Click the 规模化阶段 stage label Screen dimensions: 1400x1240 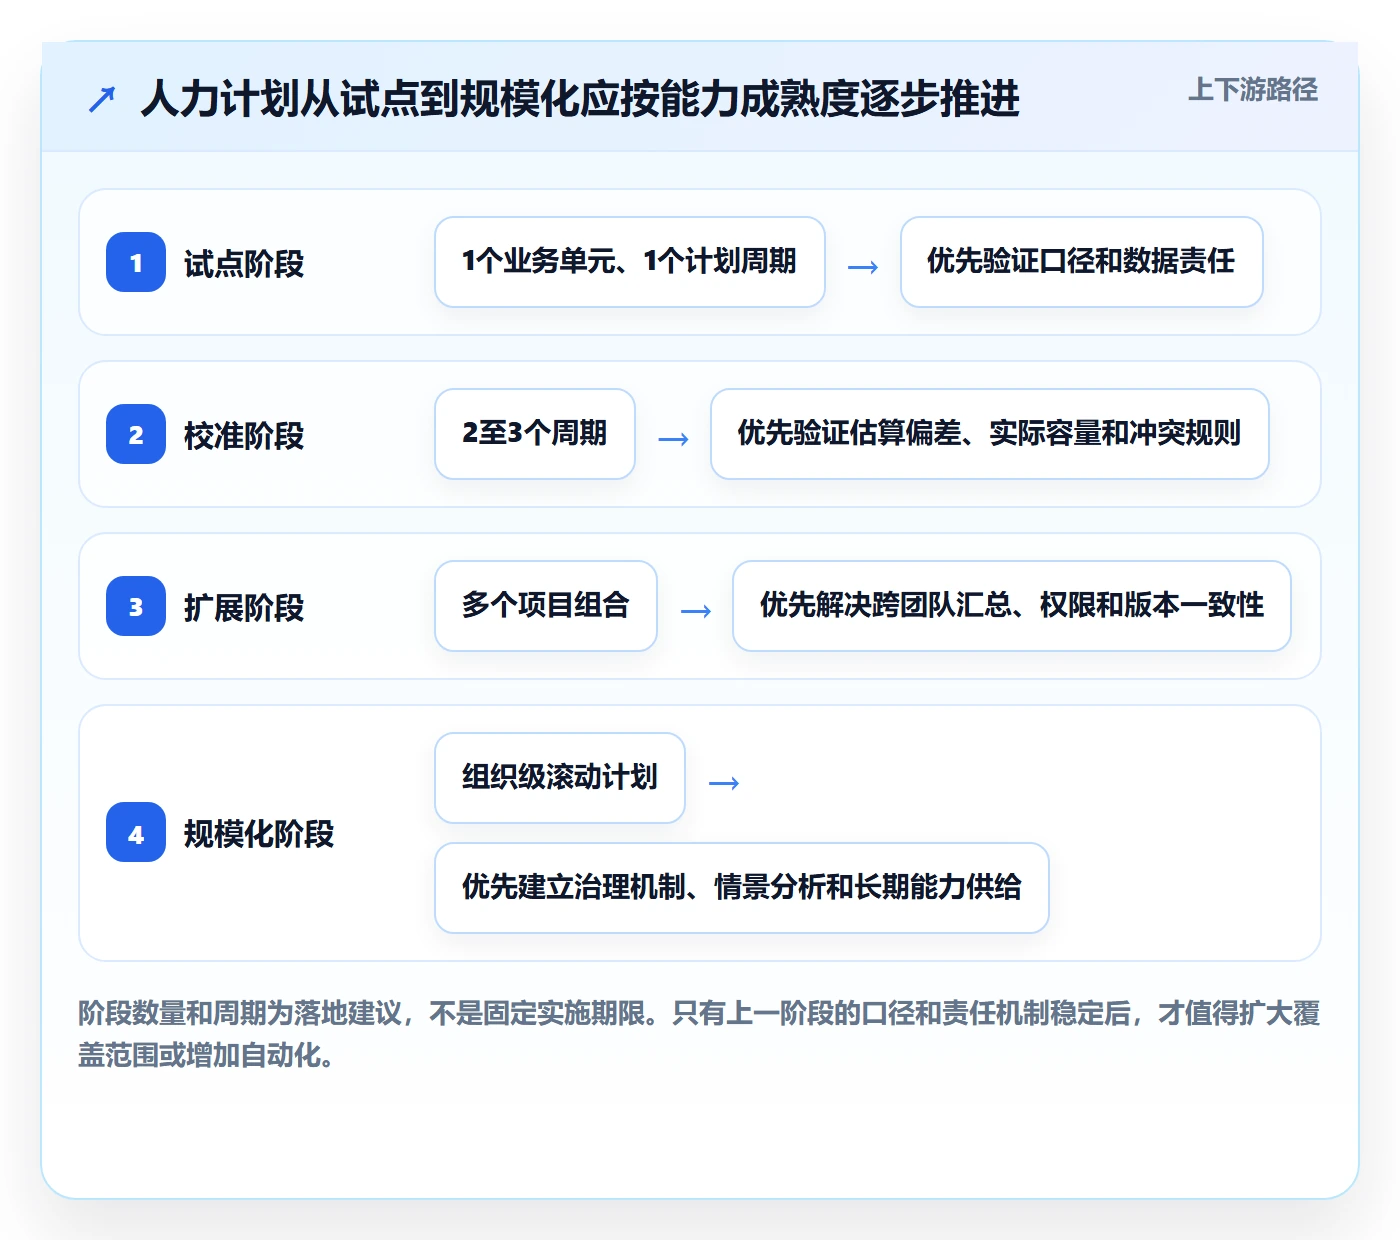tap(259, 834)
